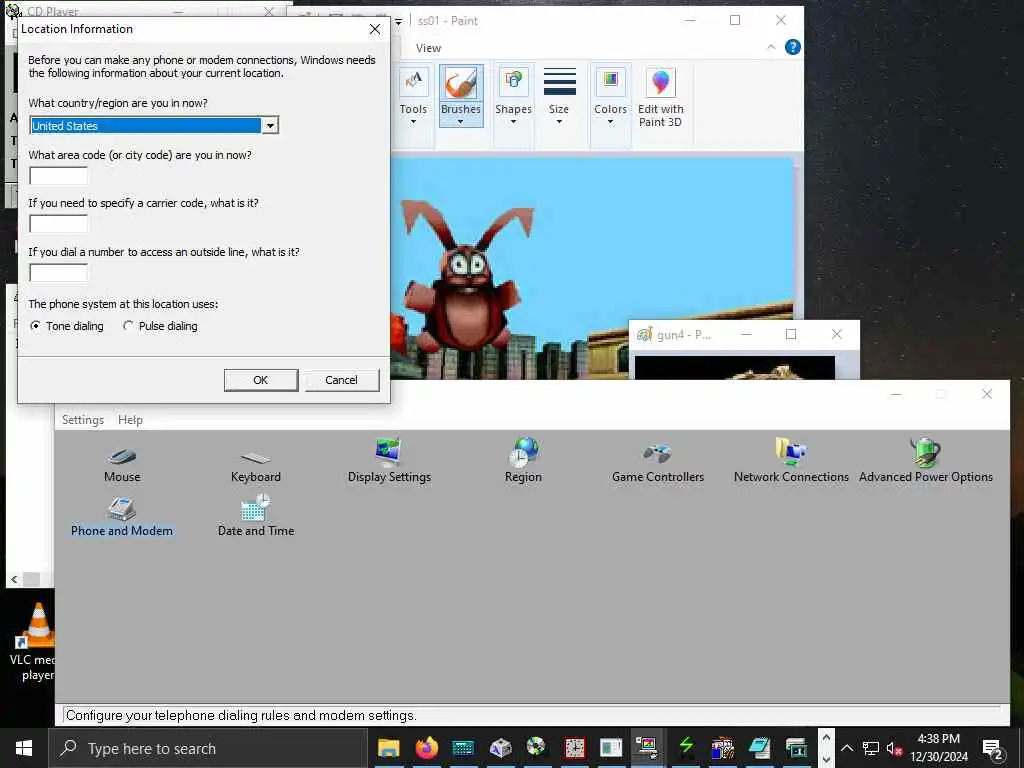The height and width of the screenshot is (768, 1024).
Task: Click the left scroll arrow near desktop edge
Action: 14,579
